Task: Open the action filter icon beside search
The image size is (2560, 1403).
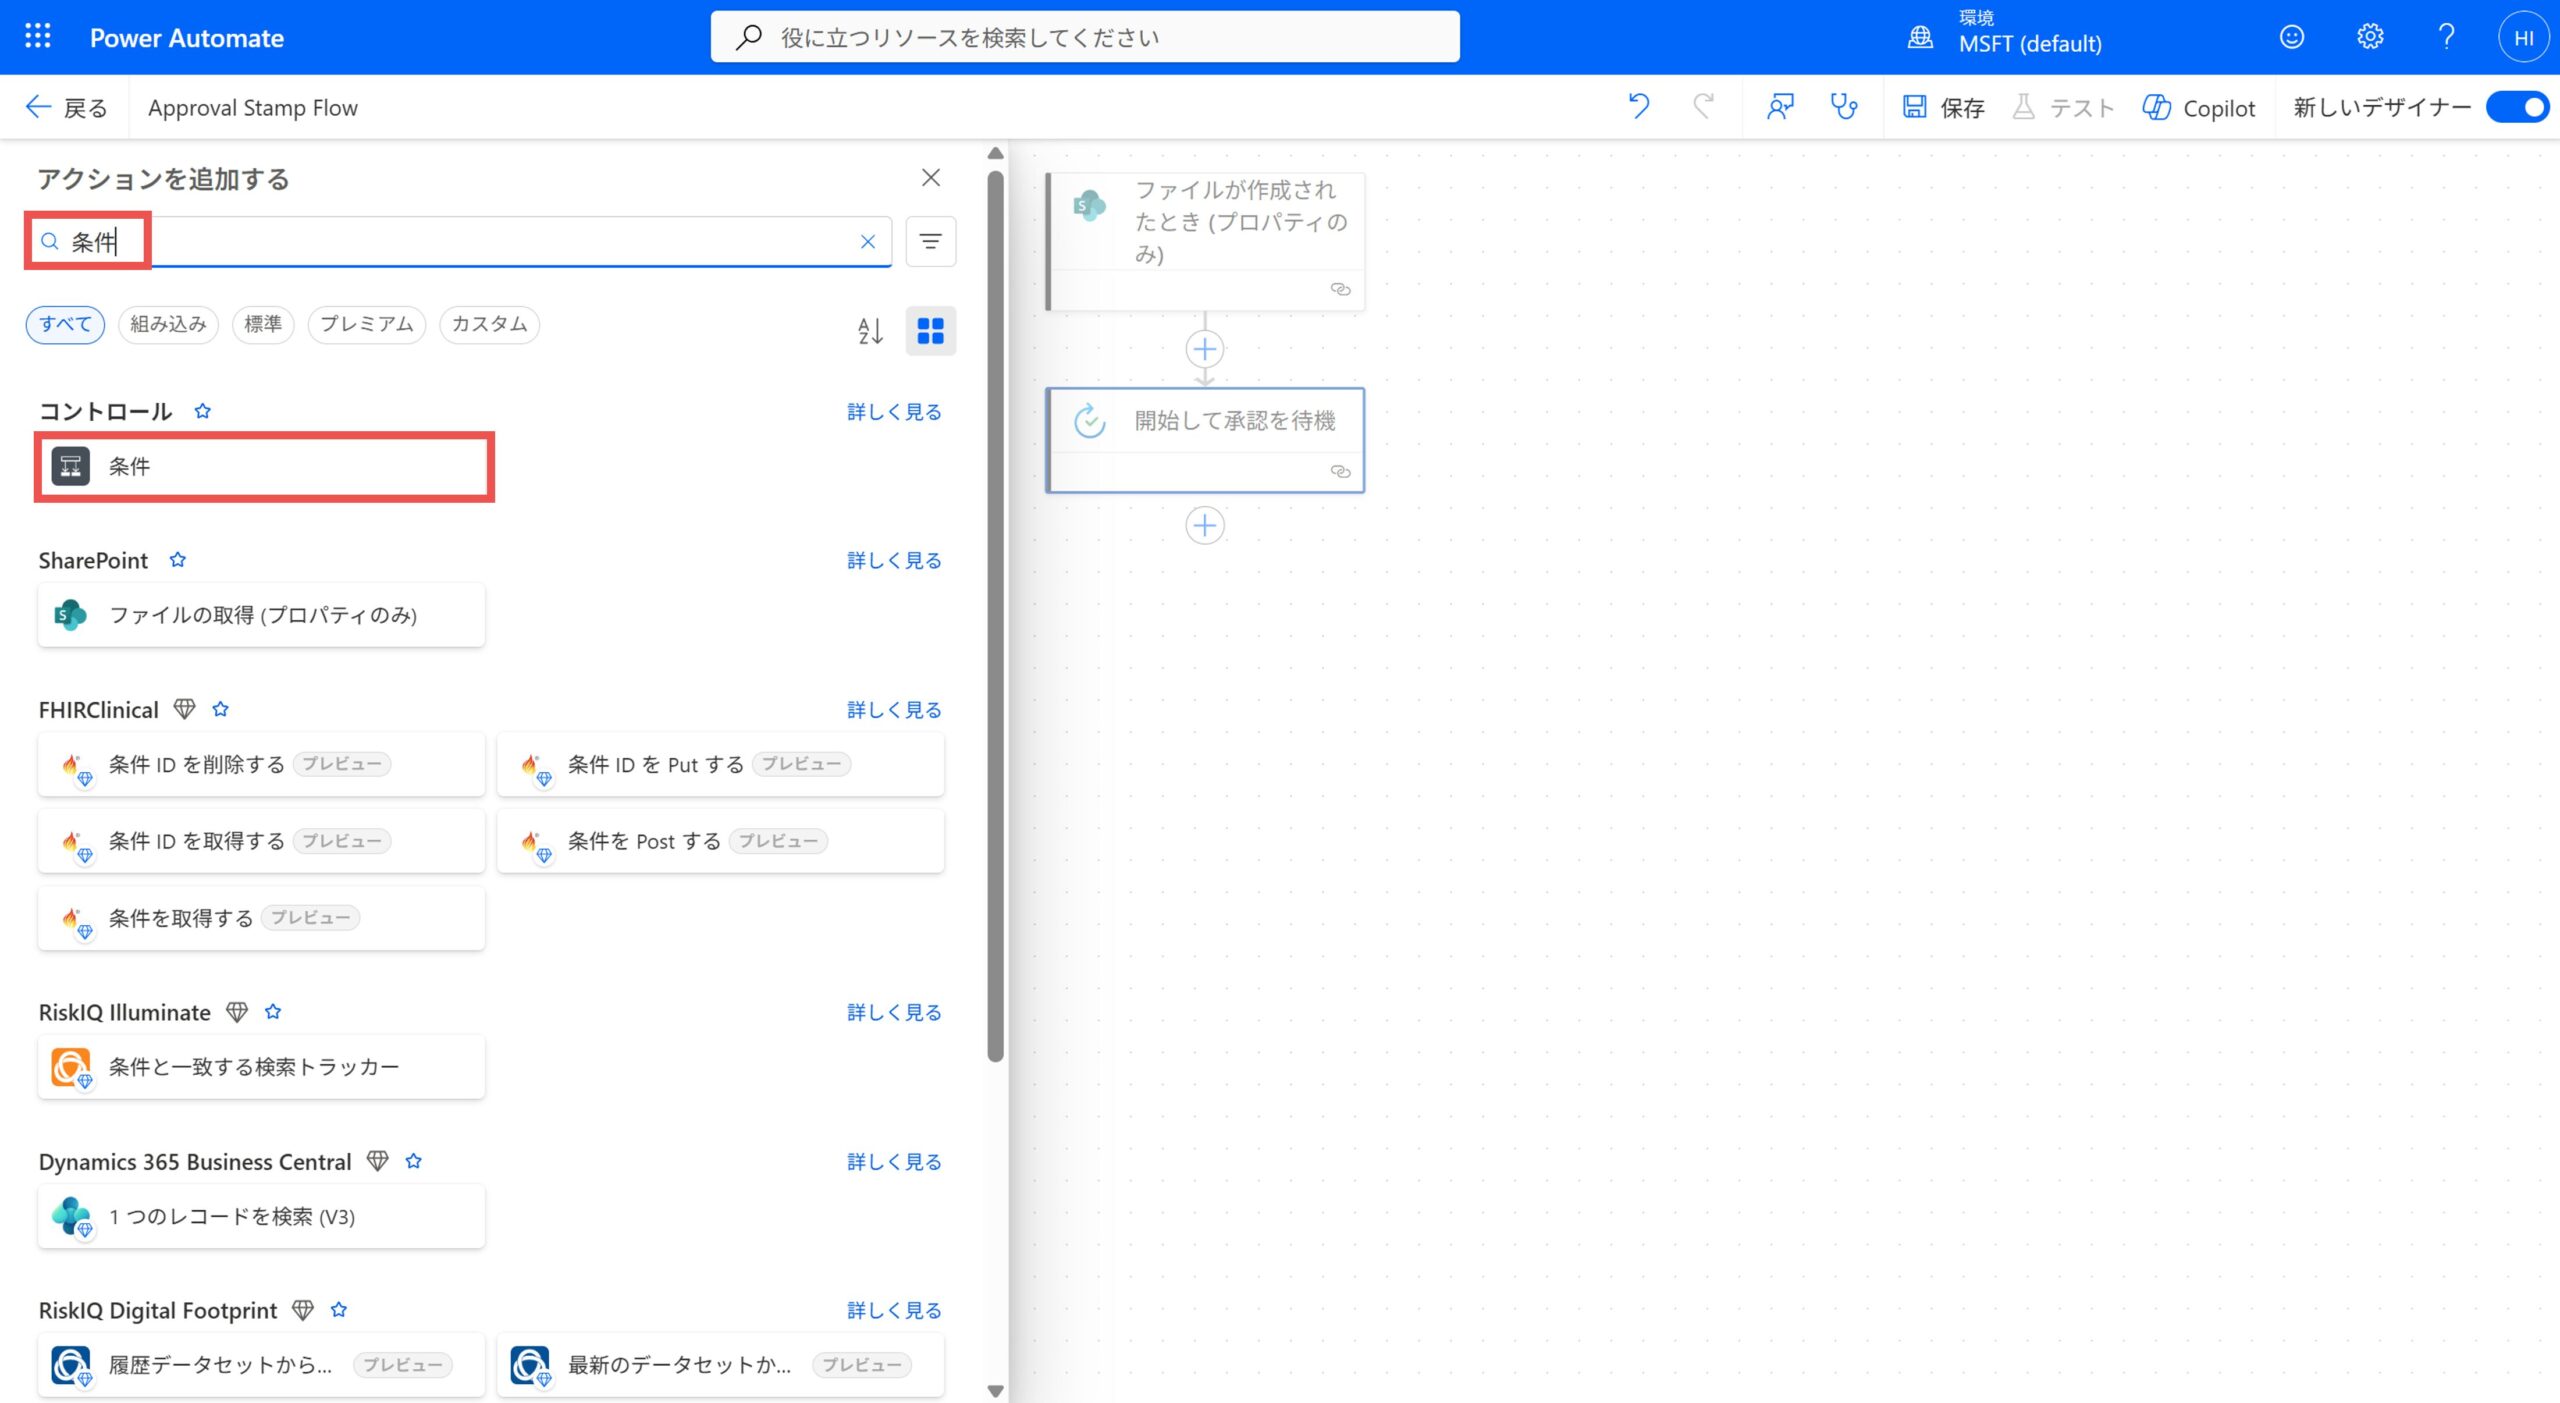Action: (x=930, y=241)
